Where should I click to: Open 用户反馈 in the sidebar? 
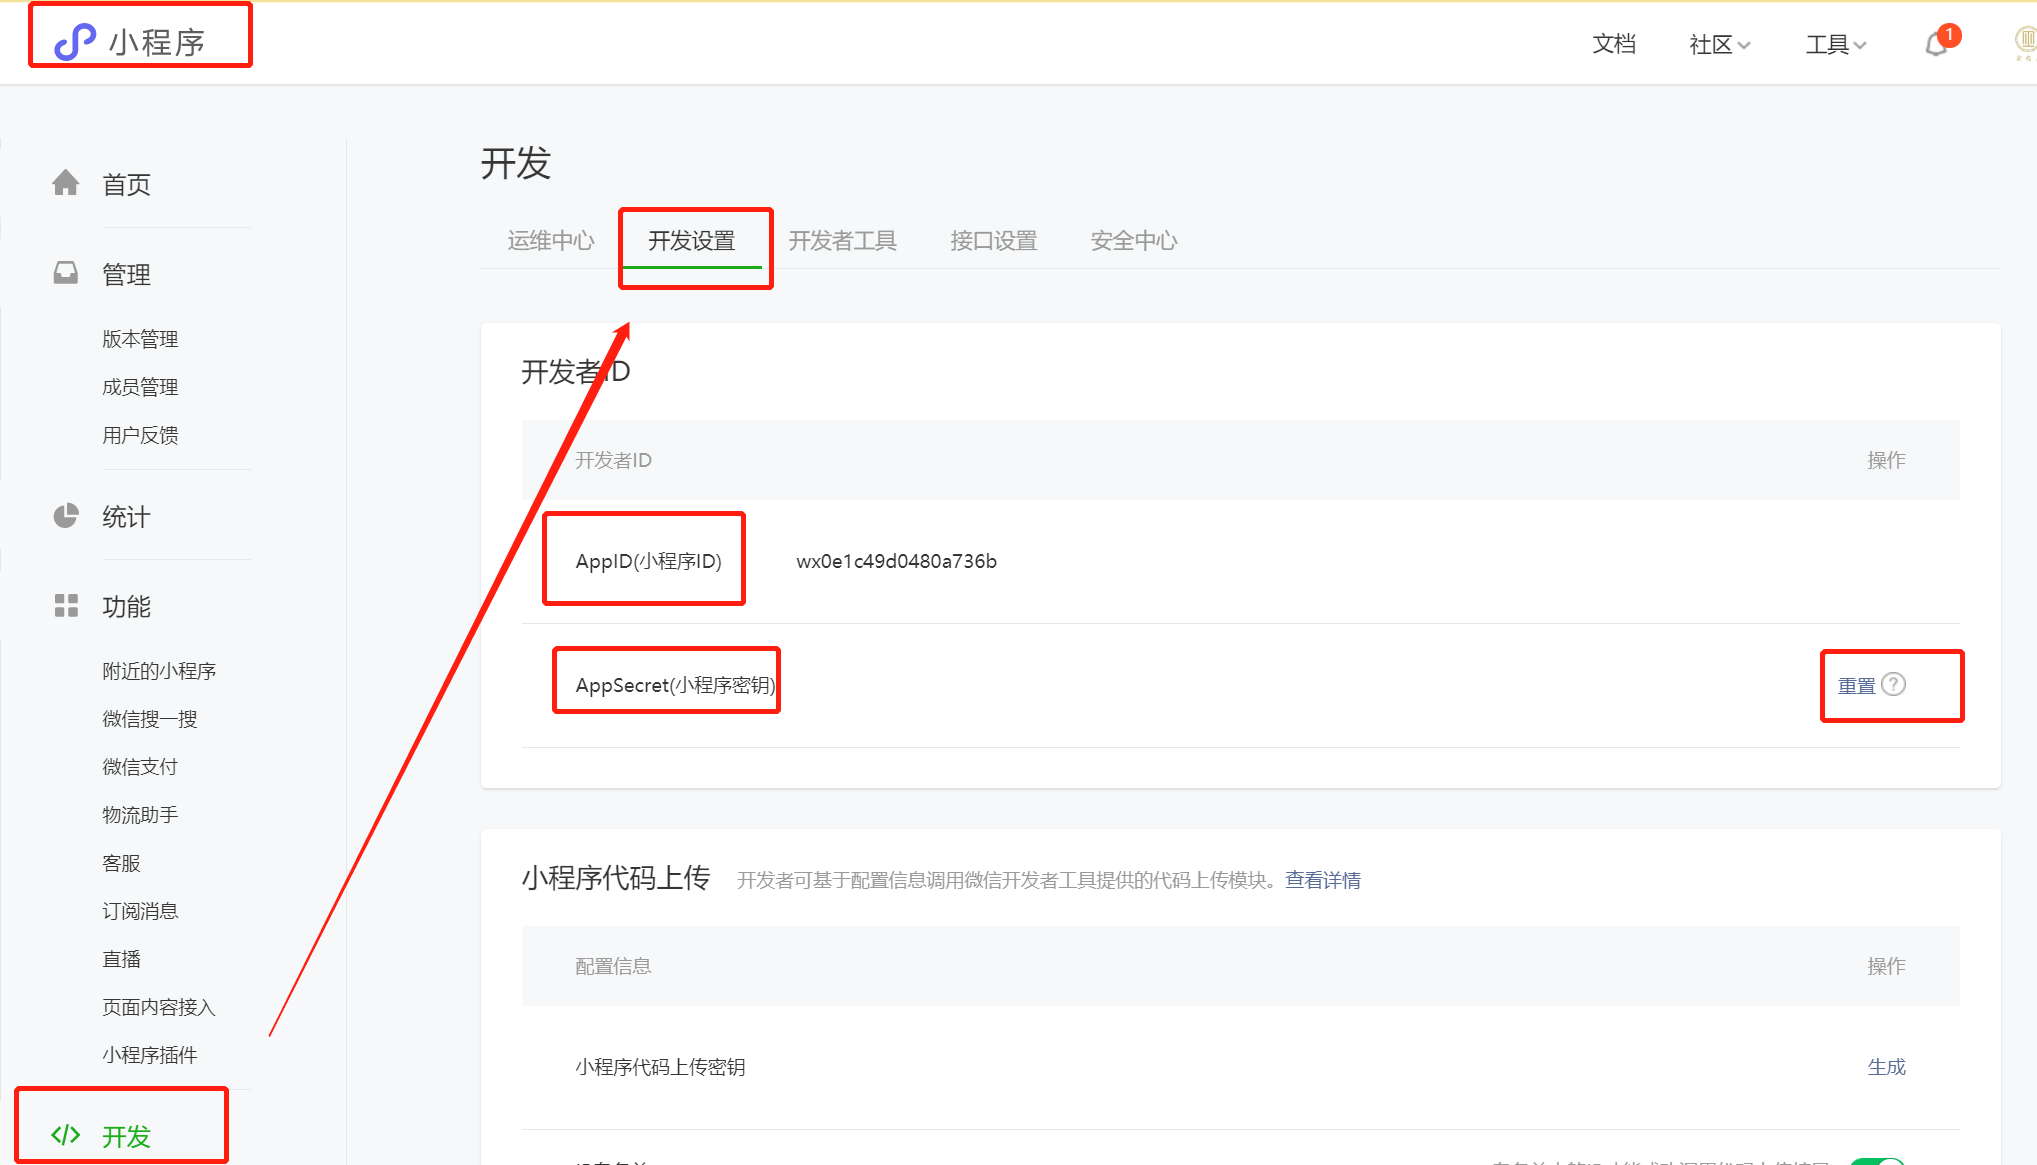(140, 435)
